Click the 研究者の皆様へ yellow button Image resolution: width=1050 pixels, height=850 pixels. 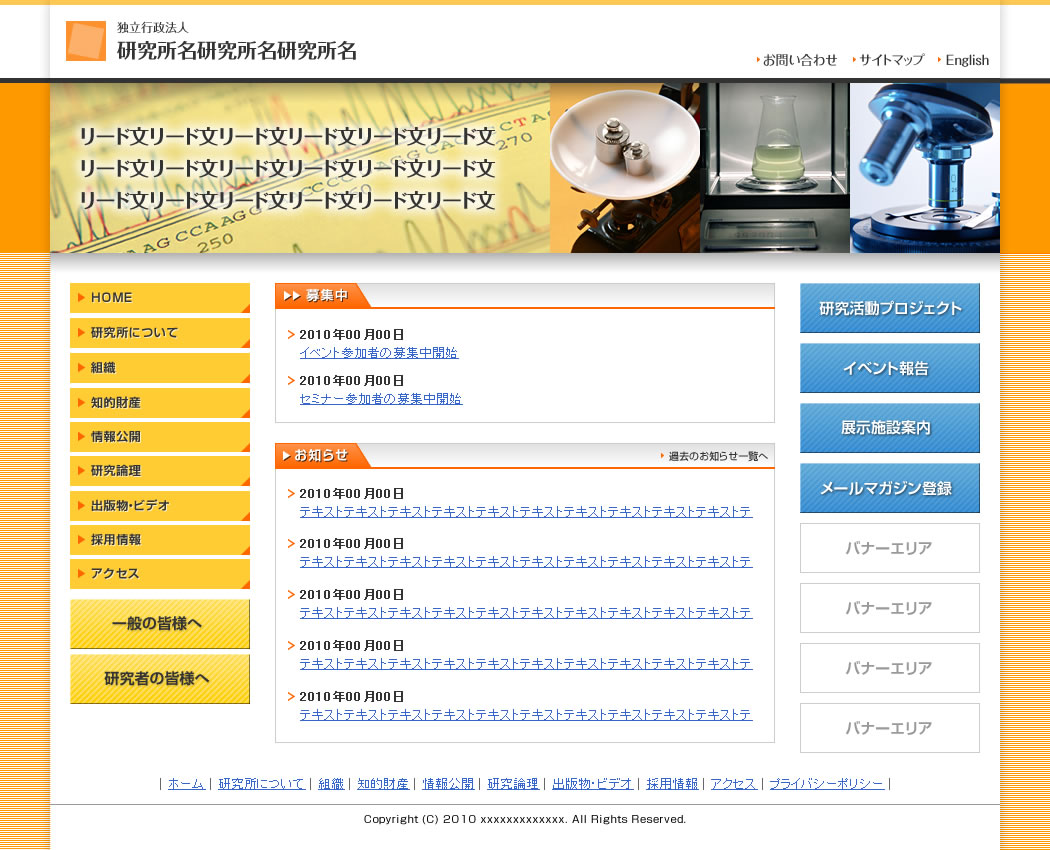click(160, 679)
